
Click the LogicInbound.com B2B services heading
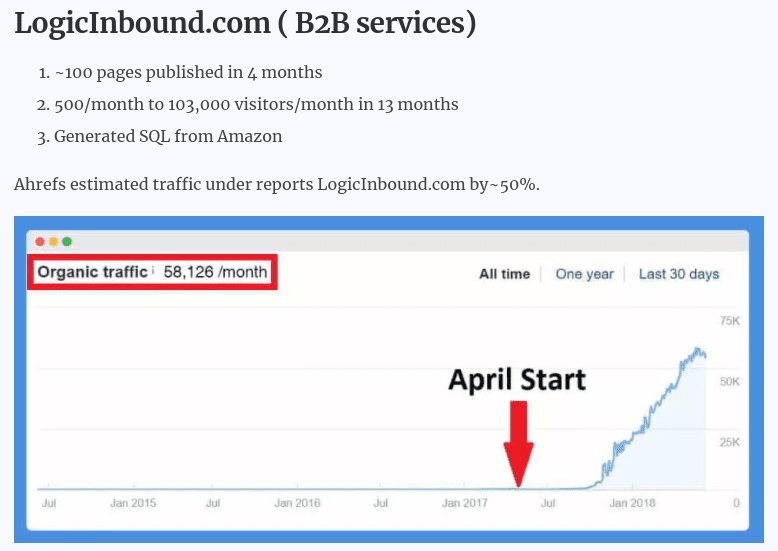click(245, 23)
